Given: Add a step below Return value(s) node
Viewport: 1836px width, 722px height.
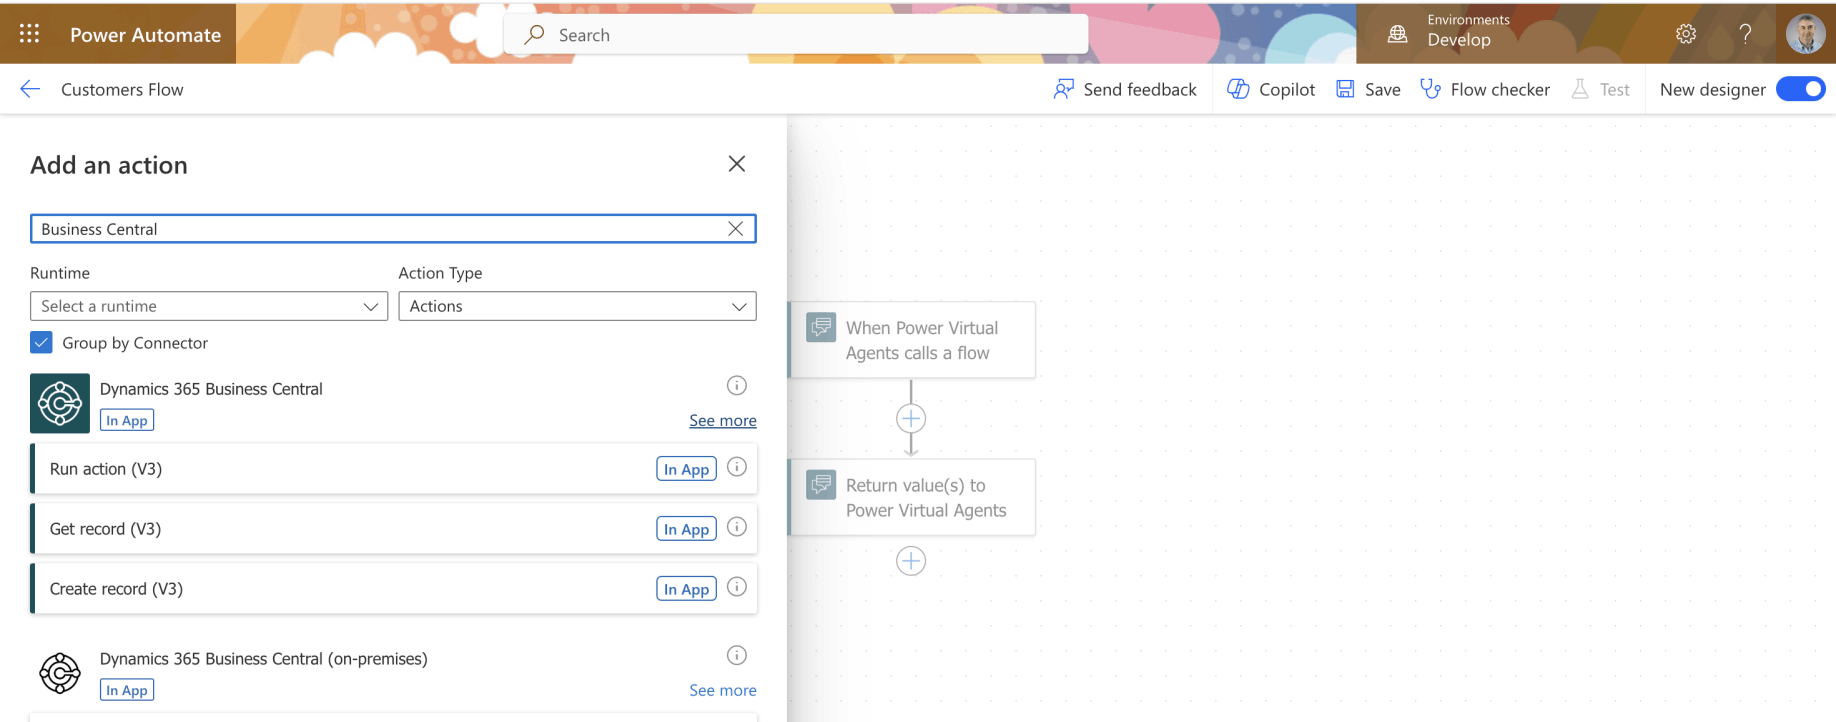Looking at the screenshot, I should click(x=911, y=561).
